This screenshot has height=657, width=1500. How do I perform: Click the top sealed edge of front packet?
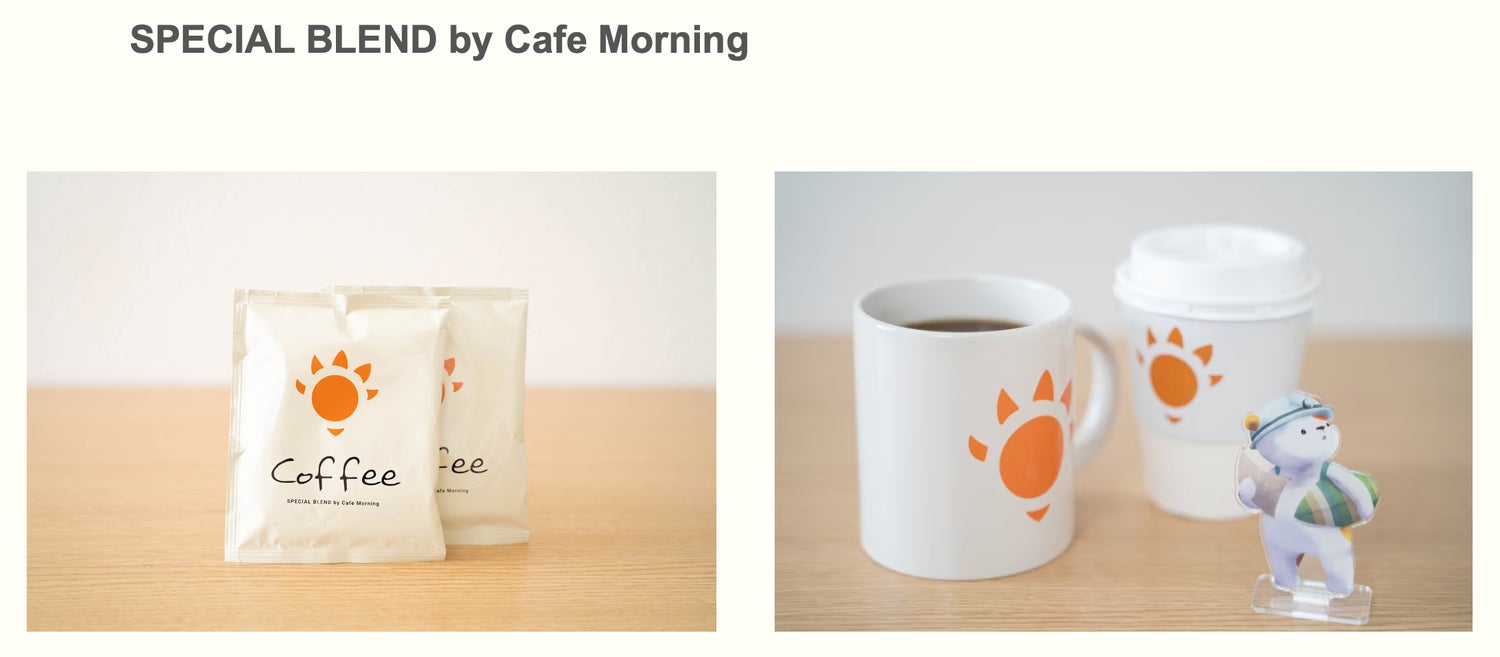click(340, 297)
